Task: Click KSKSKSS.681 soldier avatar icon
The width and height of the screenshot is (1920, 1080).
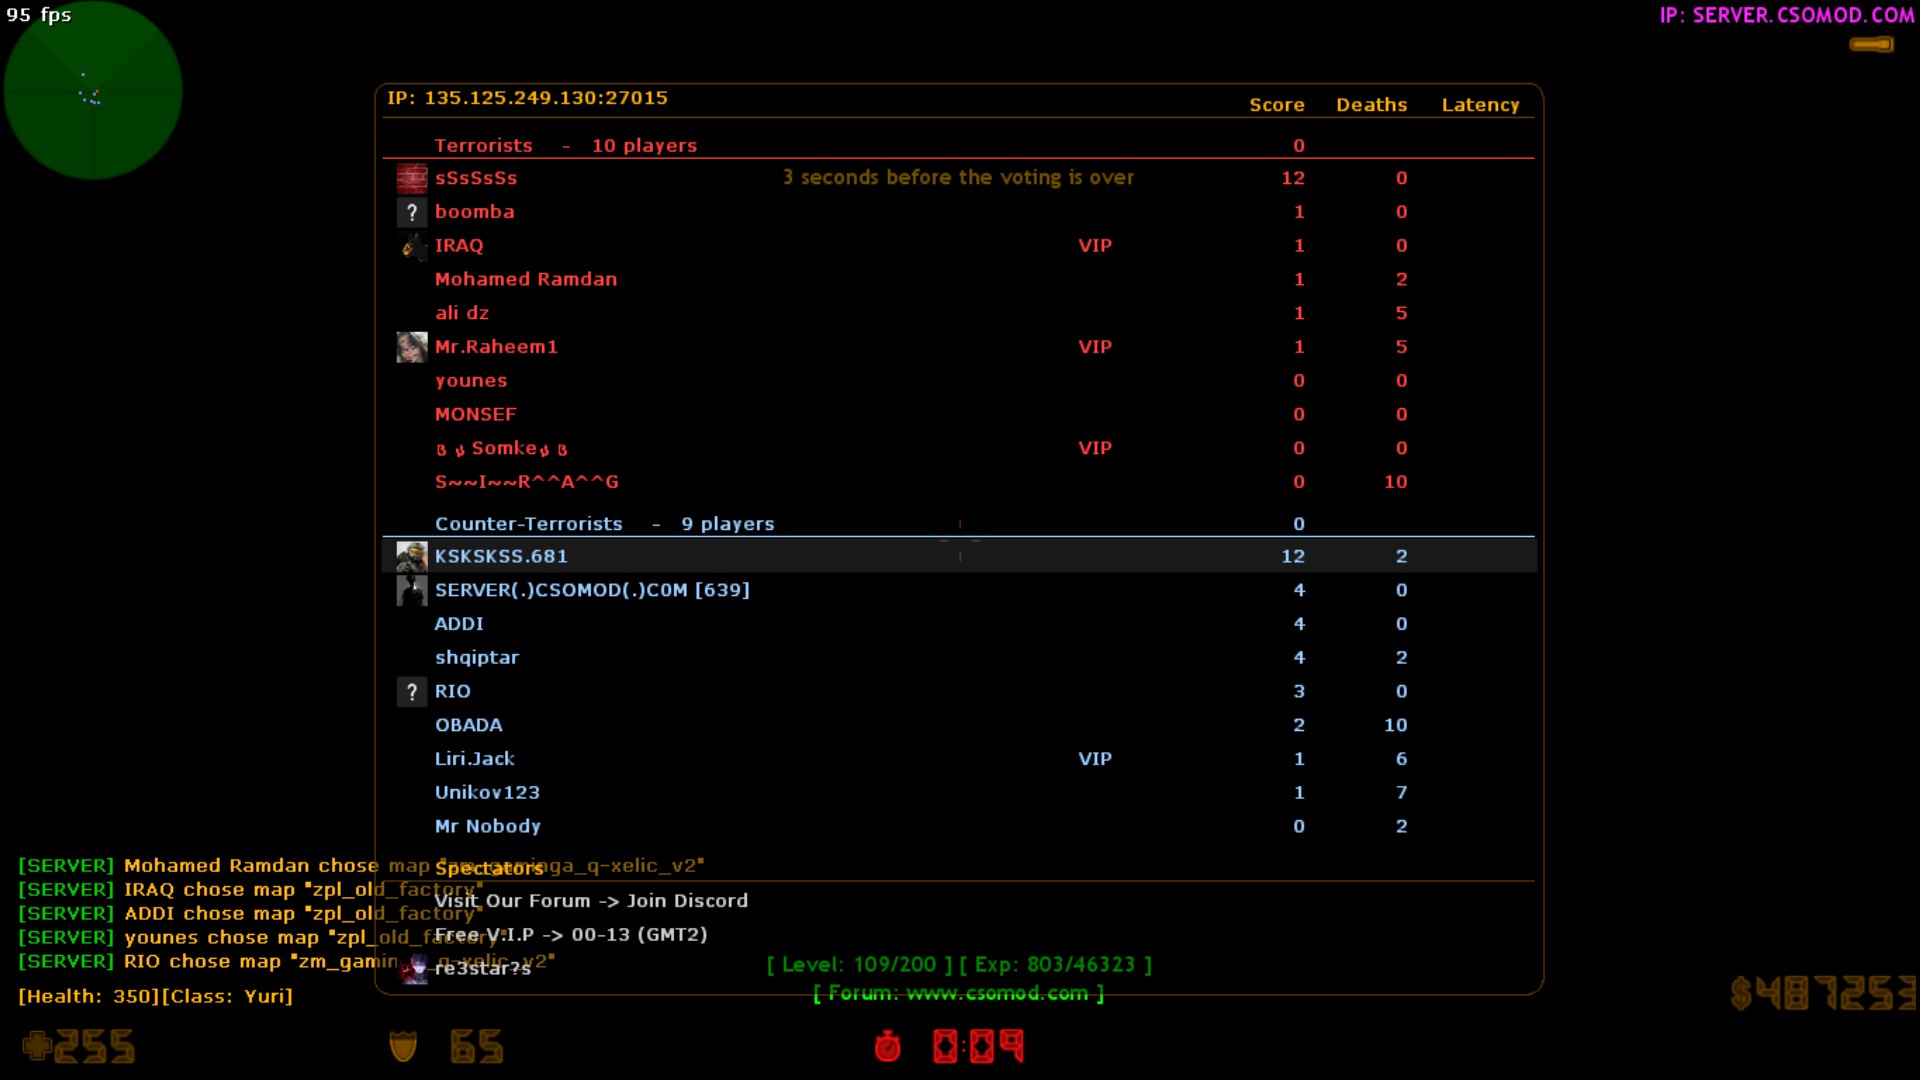Action: [x=411, y=556]
